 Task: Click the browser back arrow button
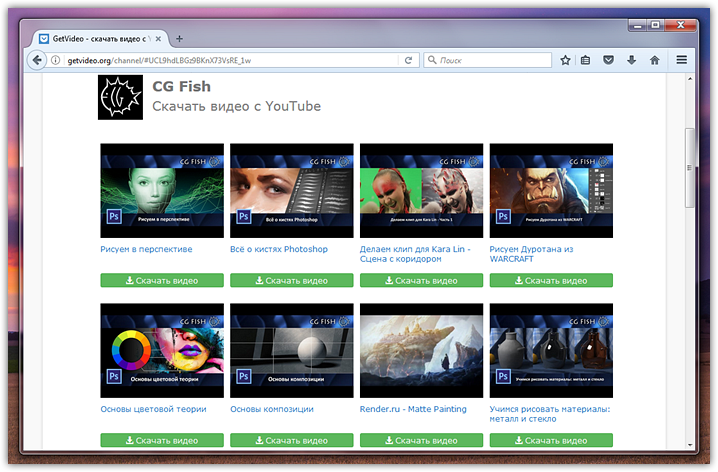pos(37,60)
